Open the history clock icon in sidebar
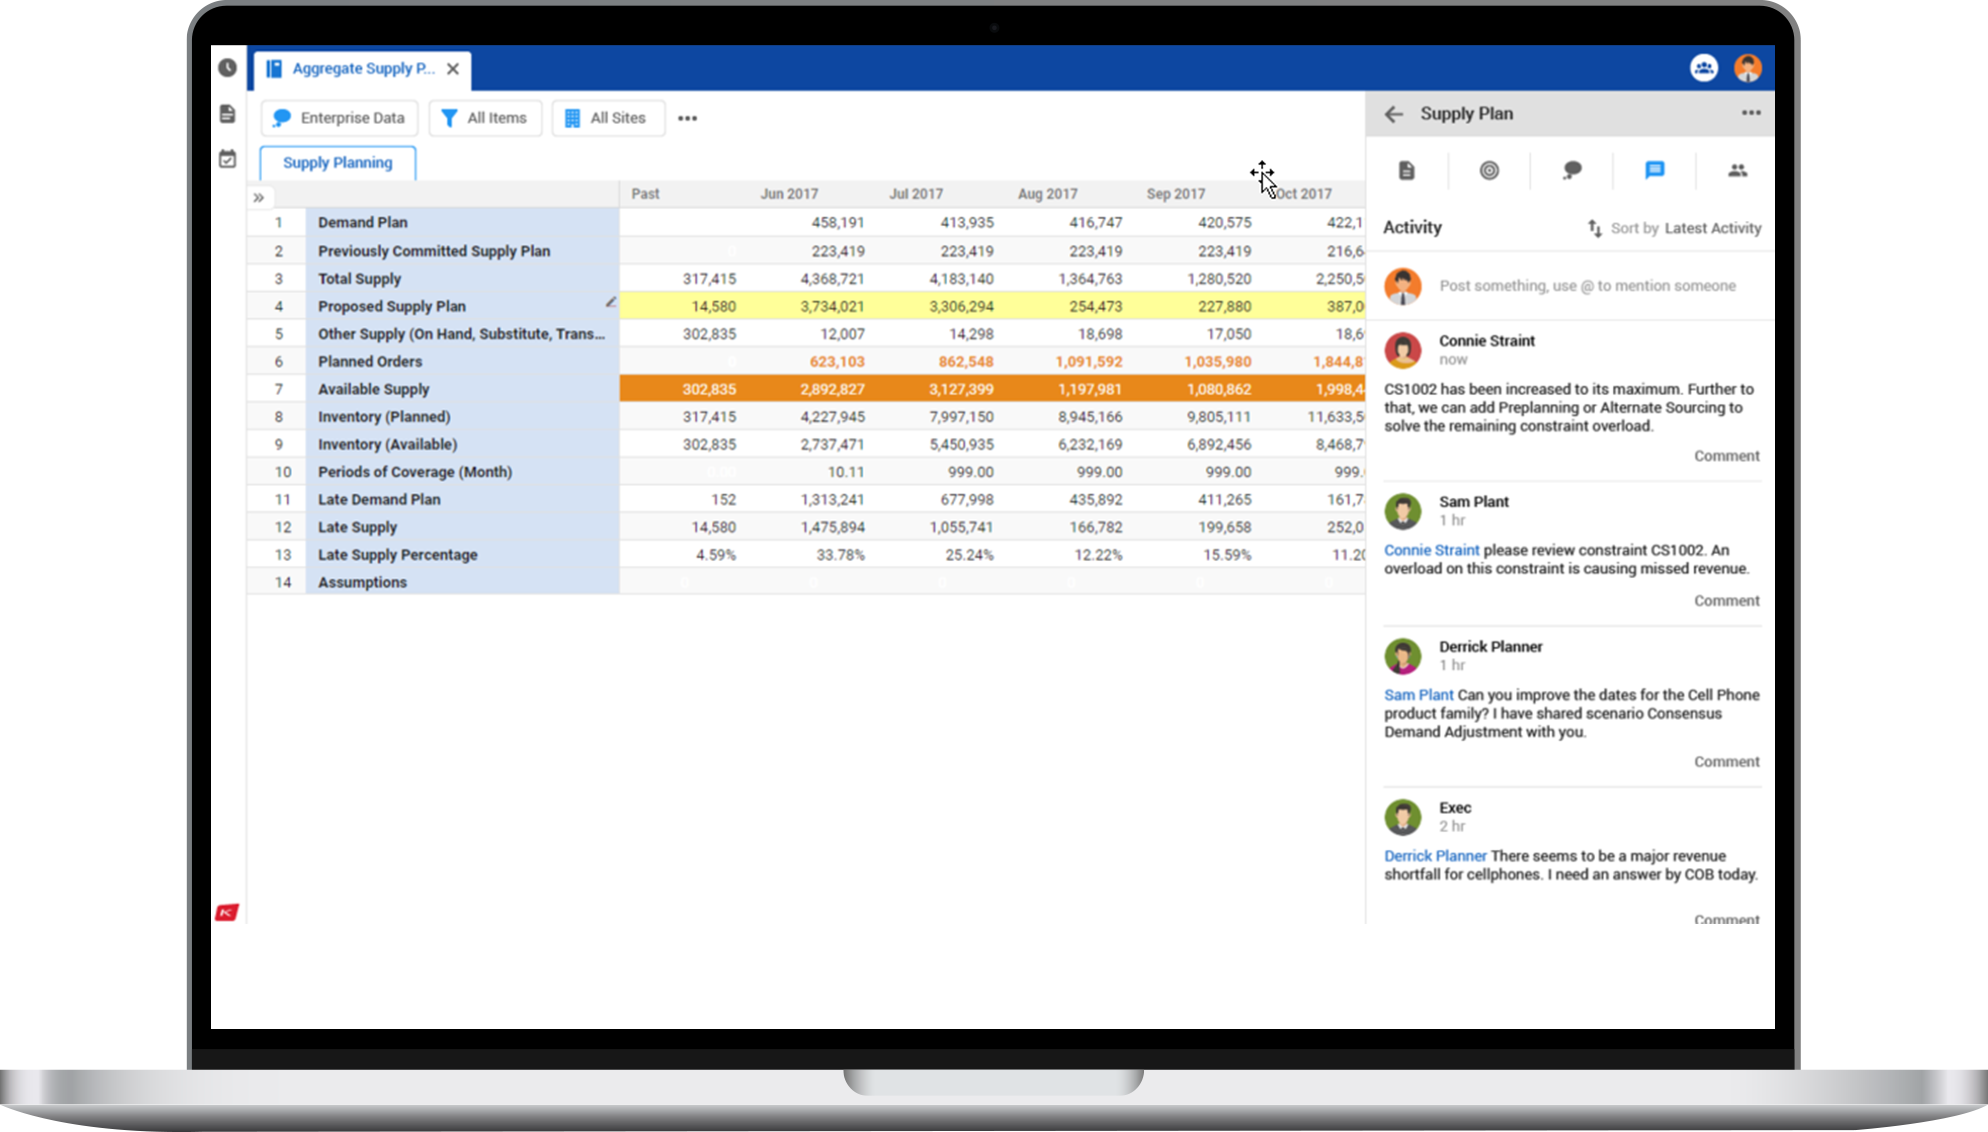 tap(228, 68)
